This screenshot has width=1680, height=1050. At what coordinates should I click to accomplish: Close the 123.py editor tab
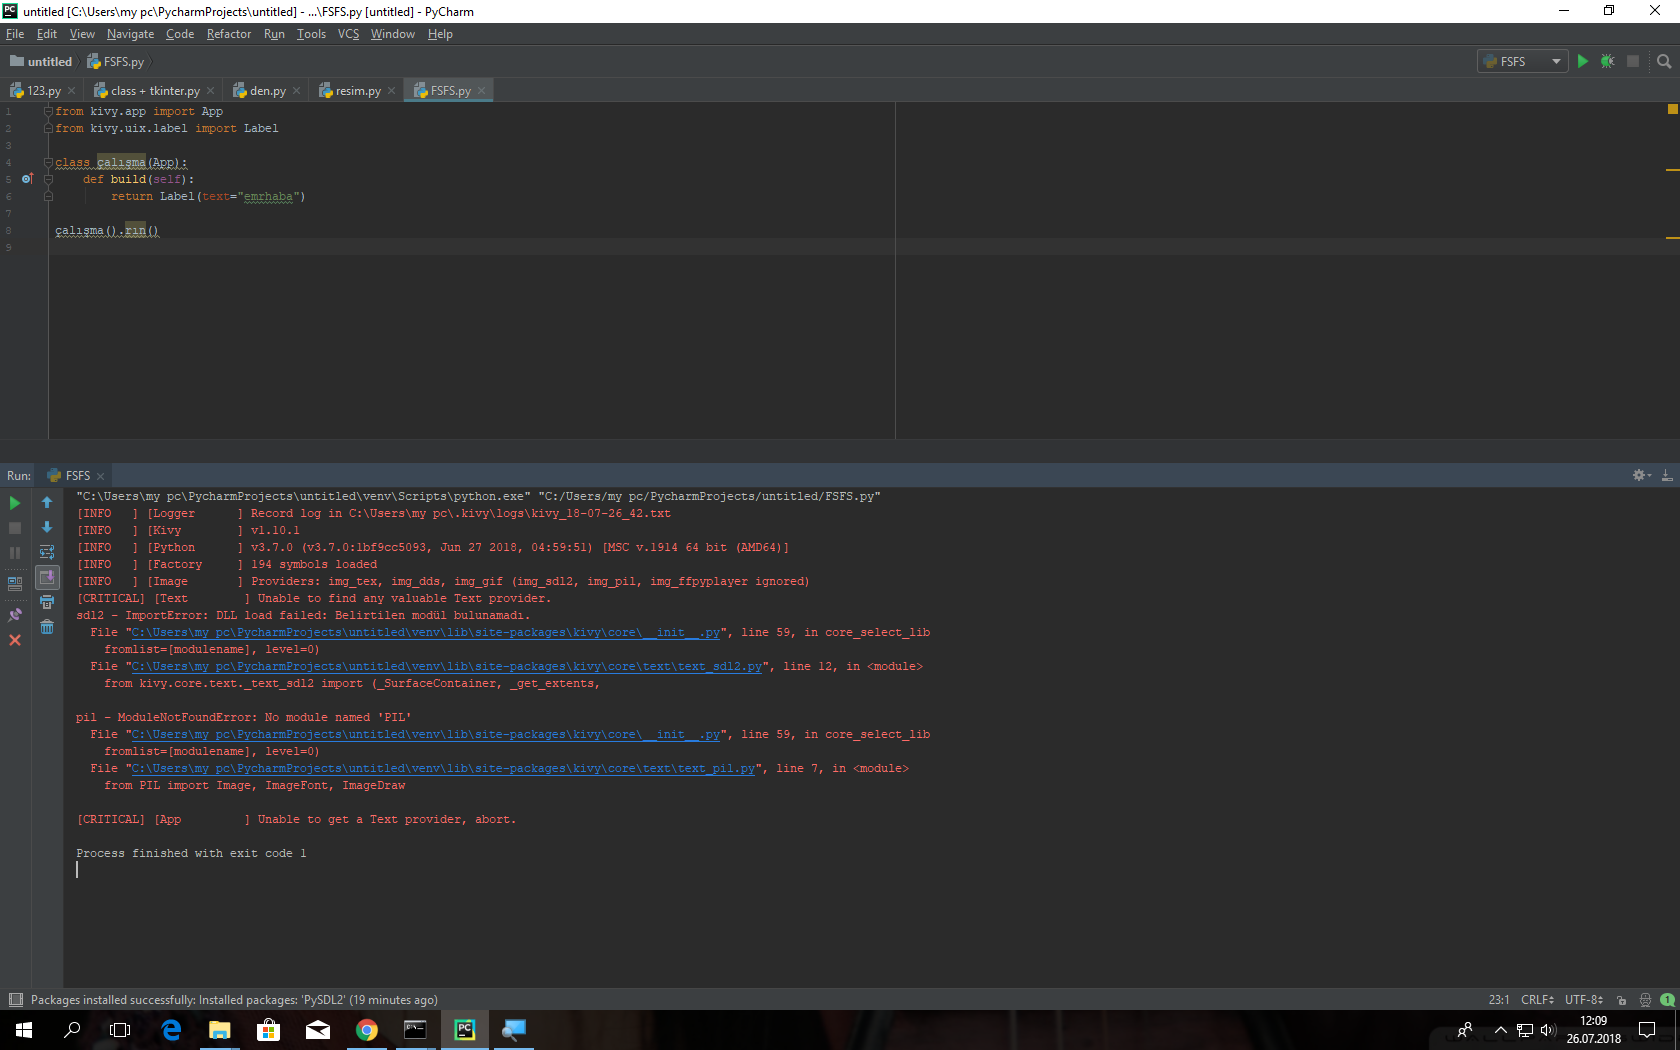click(x=72, y=91)
